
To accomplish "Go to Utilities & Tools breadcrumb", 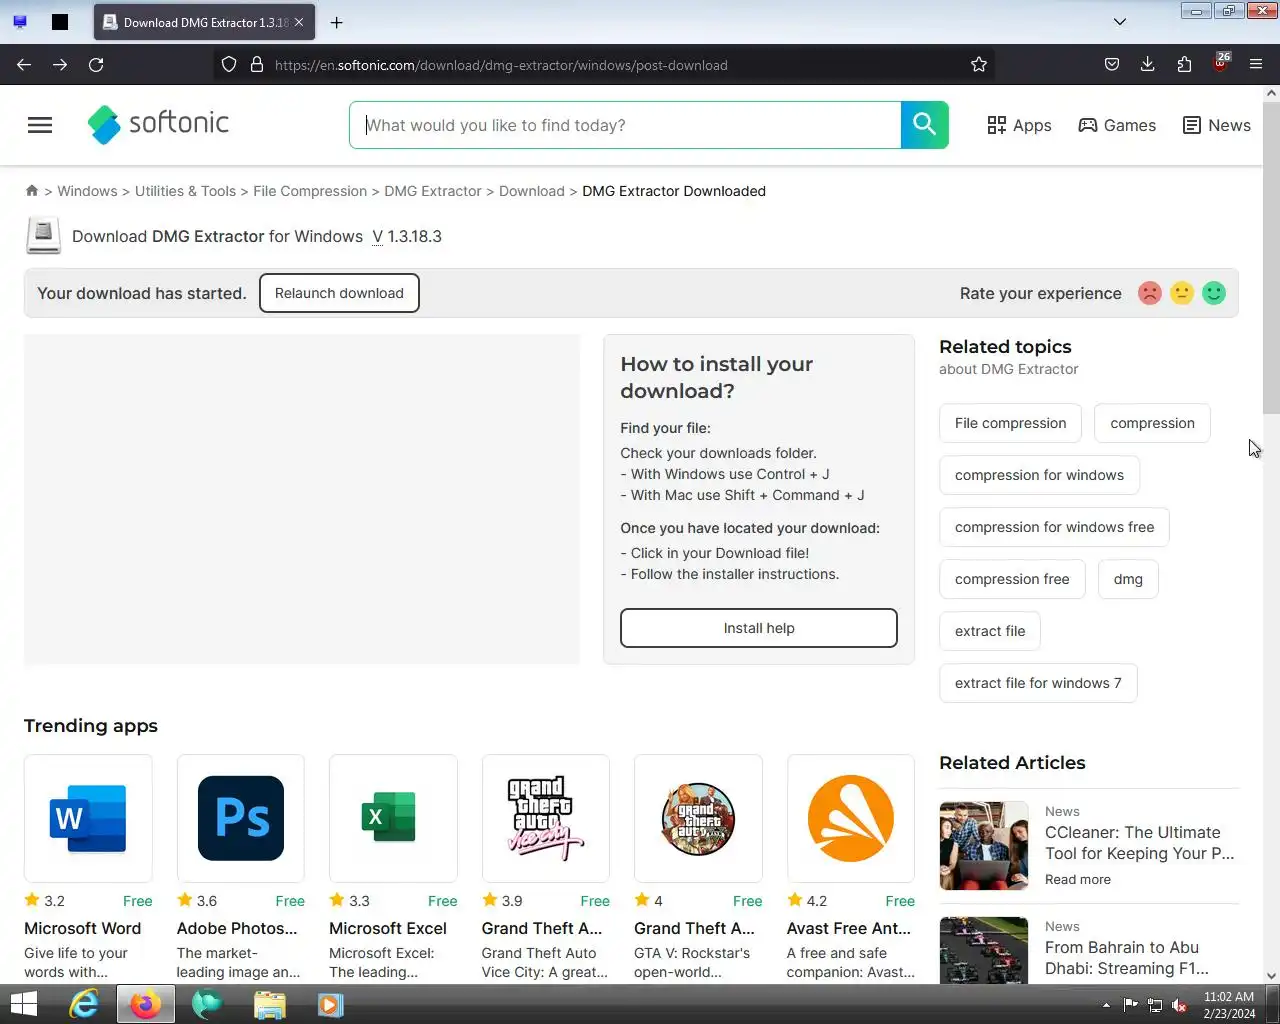I will (x=185, y=191).
